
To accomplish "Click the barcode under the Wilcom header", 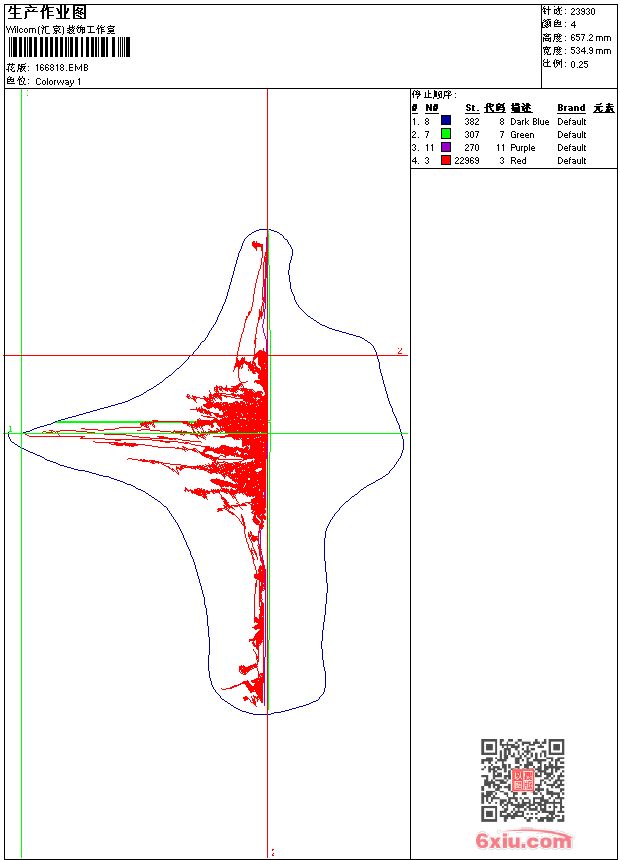I will 69,47.
